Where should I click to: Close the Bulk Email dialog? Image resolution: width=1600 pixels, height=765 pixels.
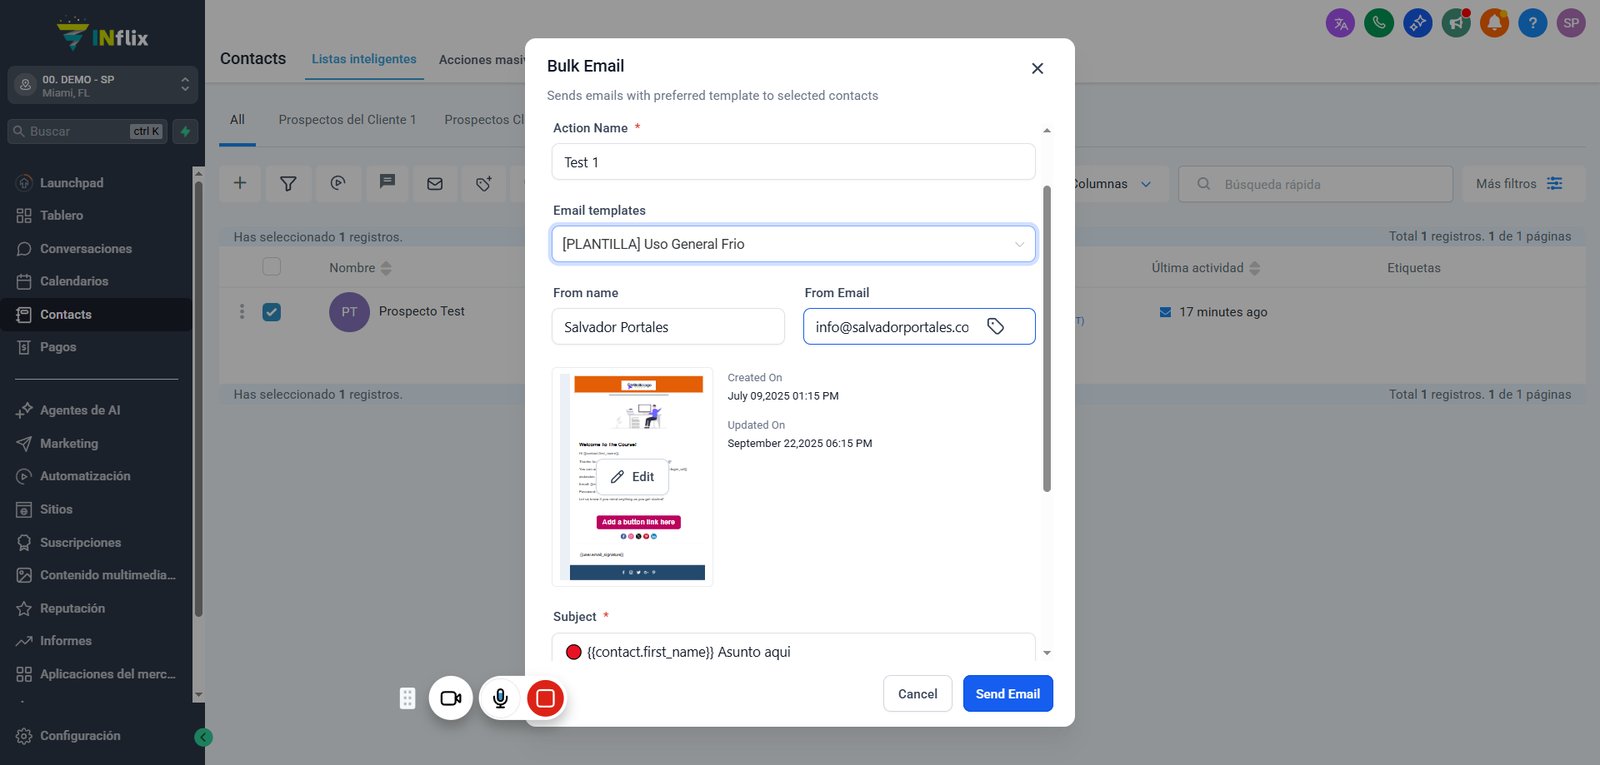point(1037,68)
